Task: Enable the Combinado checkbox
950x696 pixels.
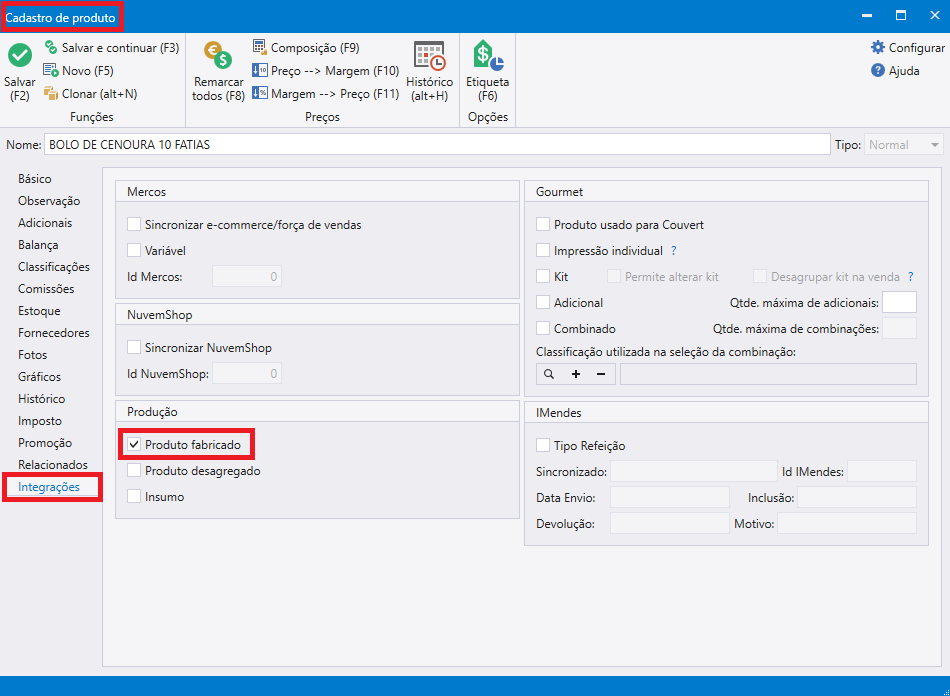Action: click(x=543, y=329)
